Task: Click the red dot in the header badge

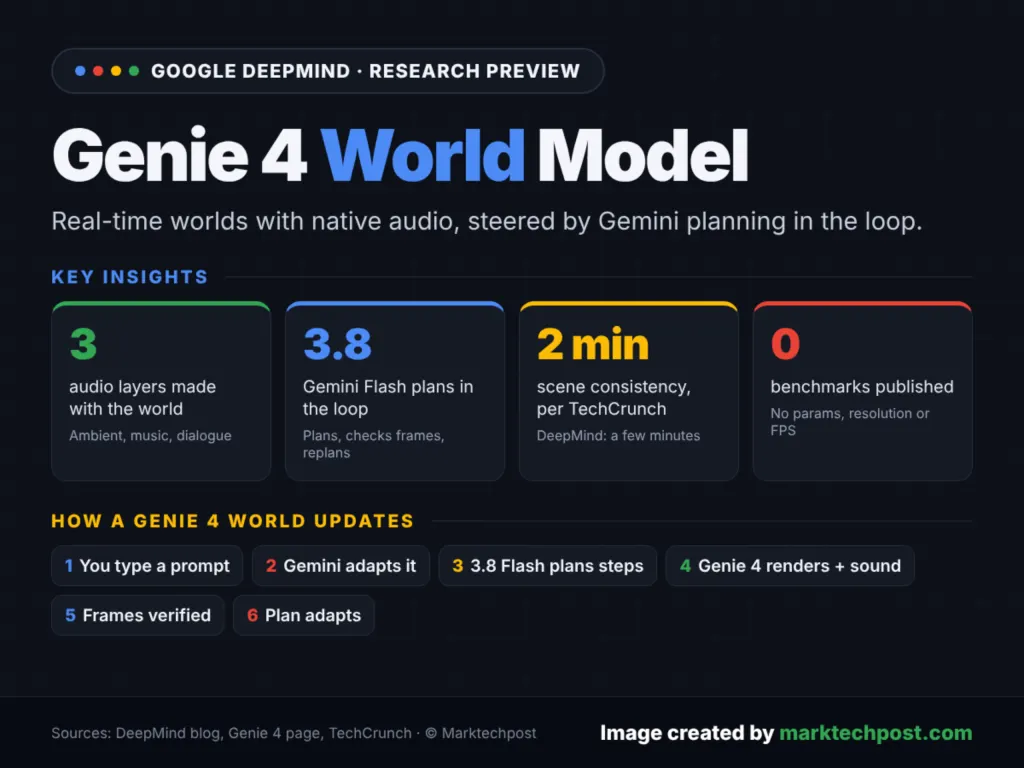Action: (x=98, y=71)
